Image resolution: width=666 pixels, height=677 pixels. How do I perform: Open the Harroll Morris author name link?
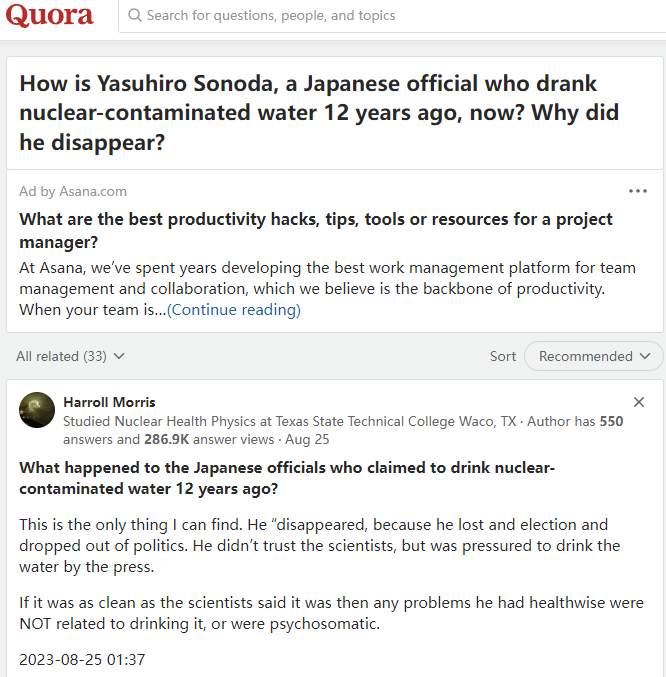click(x=109, y=402)
